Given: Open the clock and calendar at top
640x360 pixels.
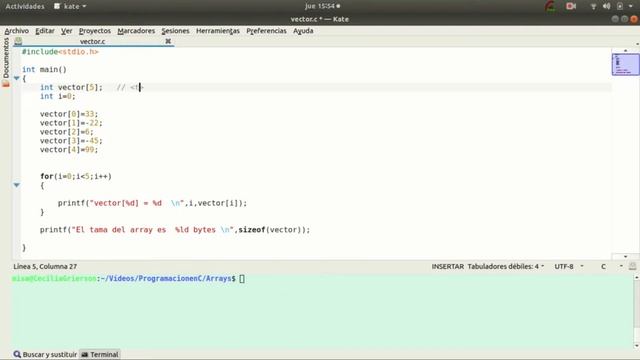Looking at the screenshot, I should click(322, 6).
